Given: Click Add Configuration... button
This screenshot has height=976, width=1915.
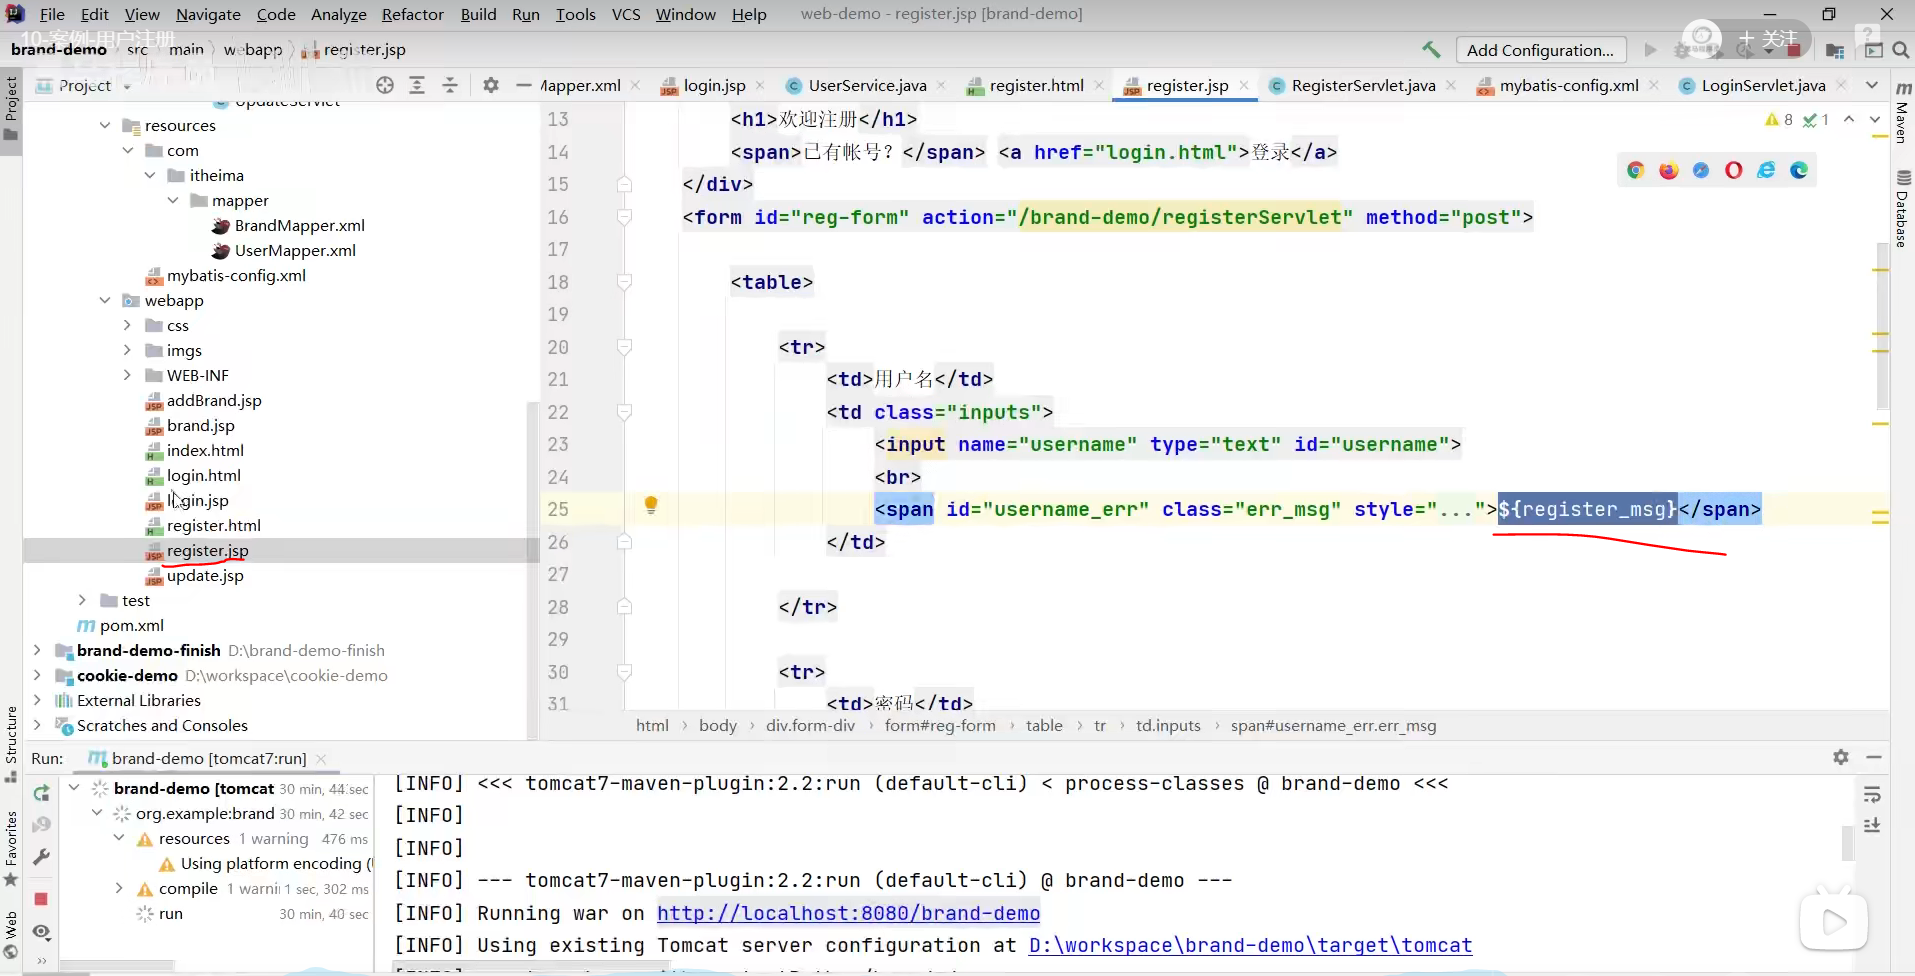Looking at the screenshot, I should pyautogui.click(x=1540, y=50).
